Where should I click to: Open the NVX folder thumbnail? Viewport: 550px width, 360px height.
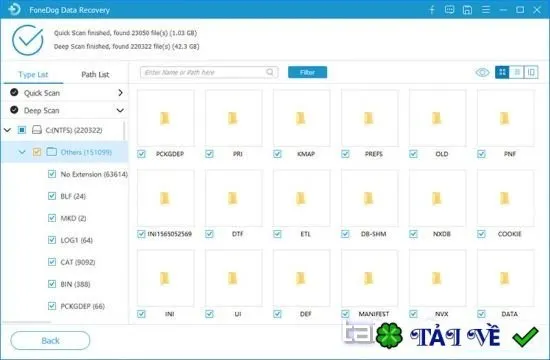437,278
